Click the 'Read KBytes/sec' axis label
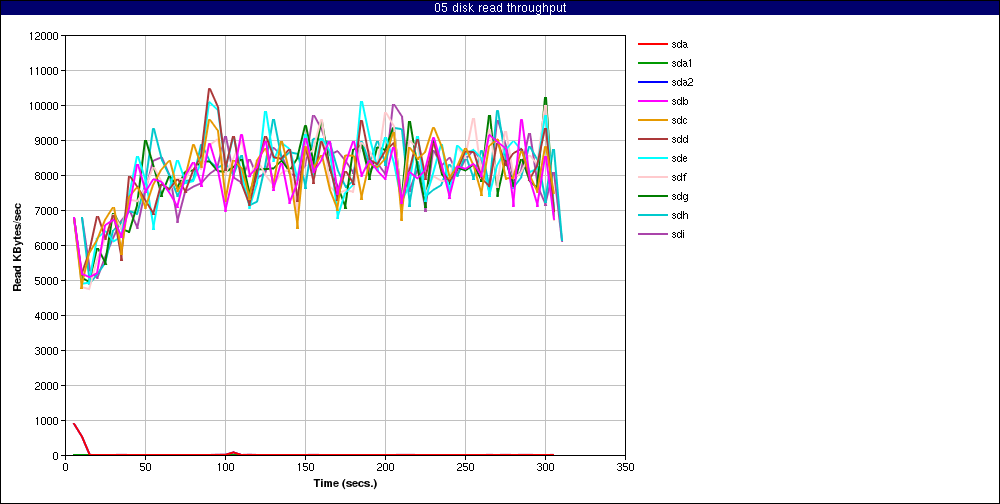The height and width of the screenshot is (504, 1000). tap(18, 246)
